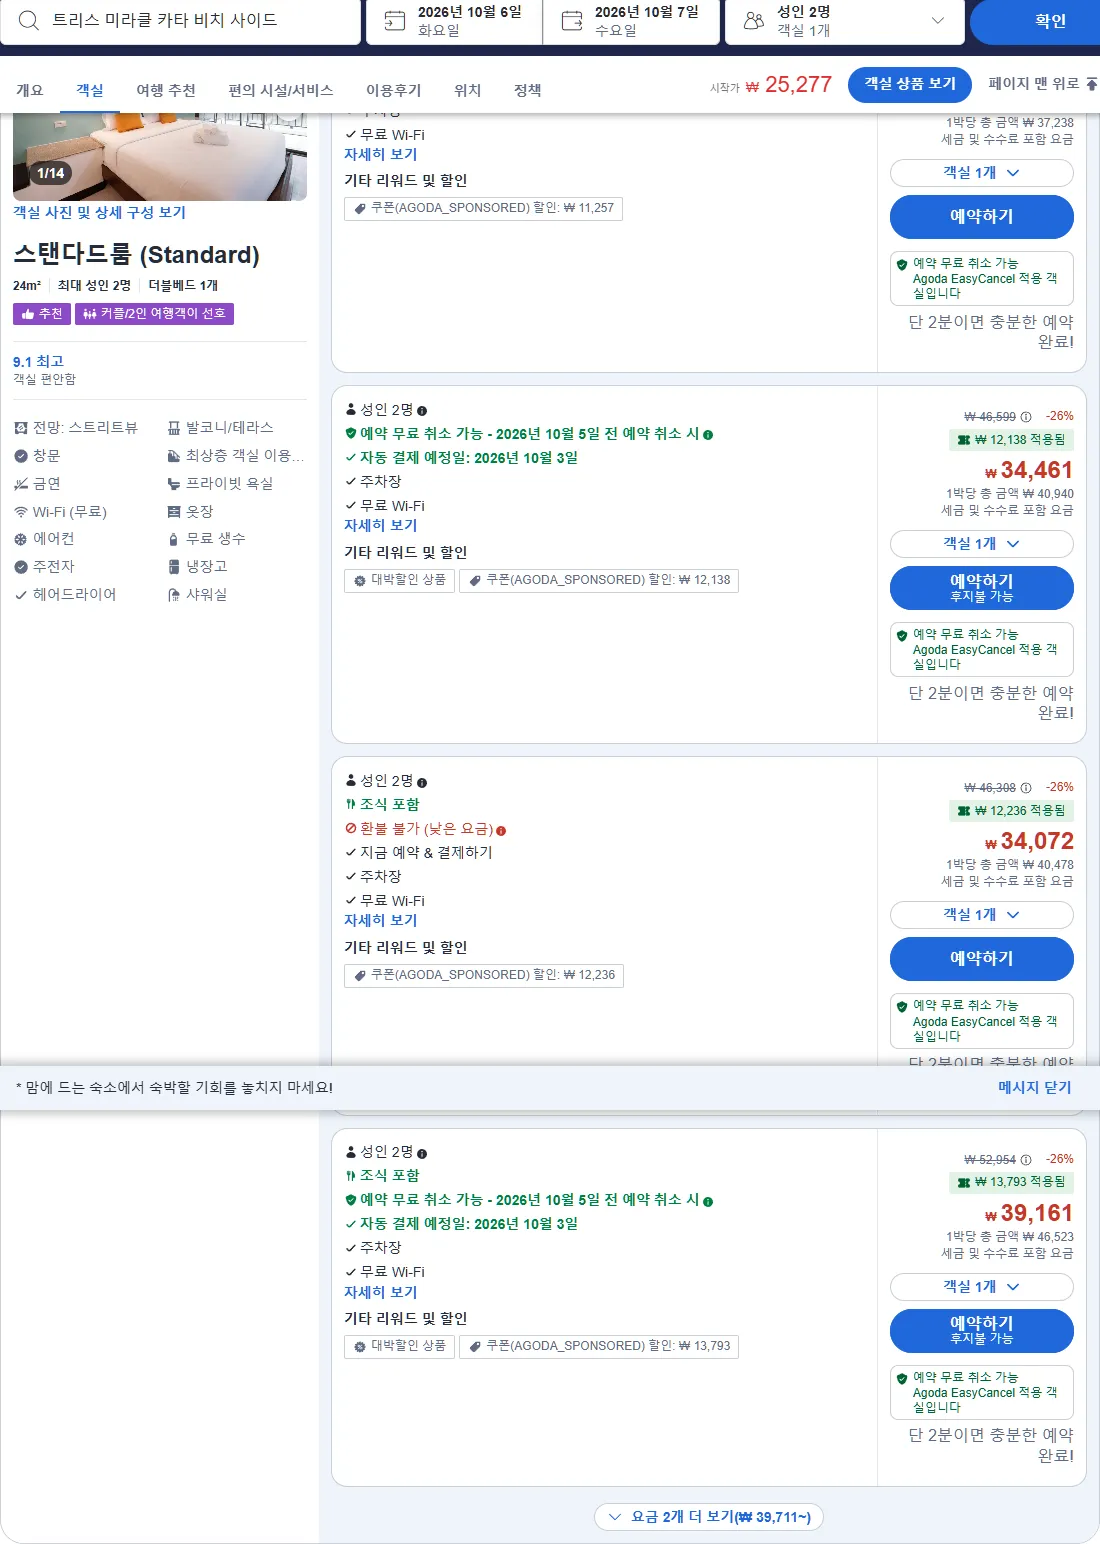Click 자세히 보기 in the ₩34,461 offer
1100x1544 pixels.
[380, 525]
